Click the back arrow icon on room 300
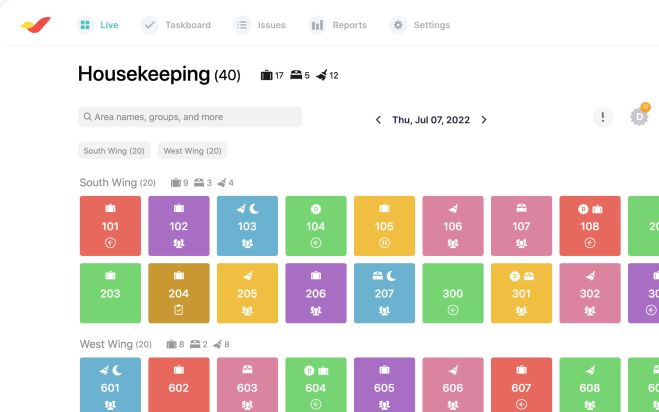The width and height of the screenshot is (659, 412). coord(453,310)
